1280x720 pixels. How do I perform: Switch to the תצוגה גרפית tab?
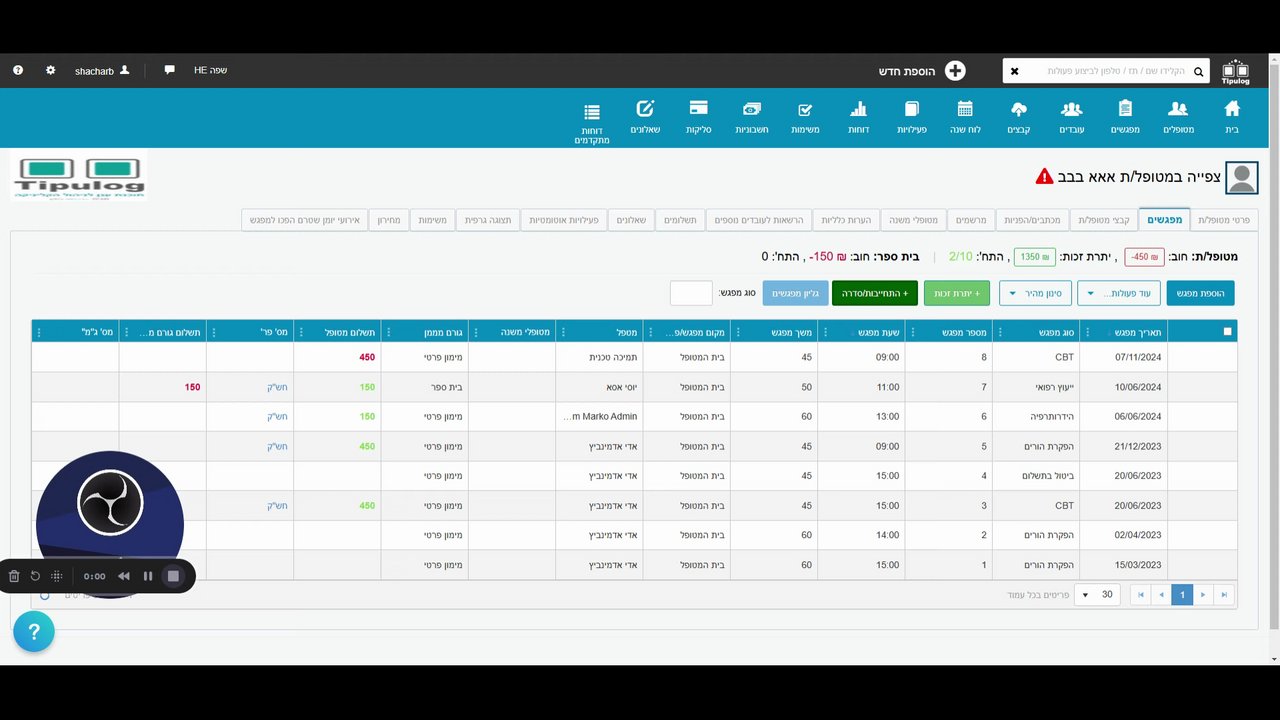coord(488,220)
